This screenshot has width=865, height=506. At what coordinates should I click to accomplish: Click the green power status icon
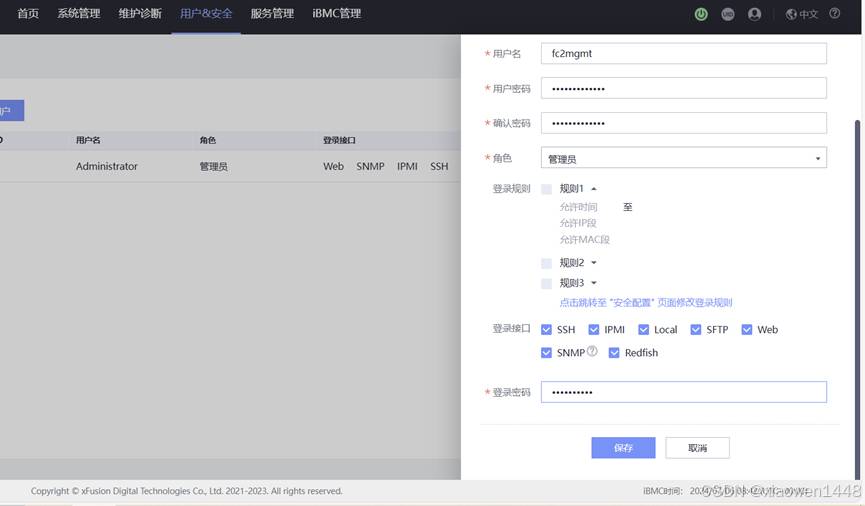(701, 14)
